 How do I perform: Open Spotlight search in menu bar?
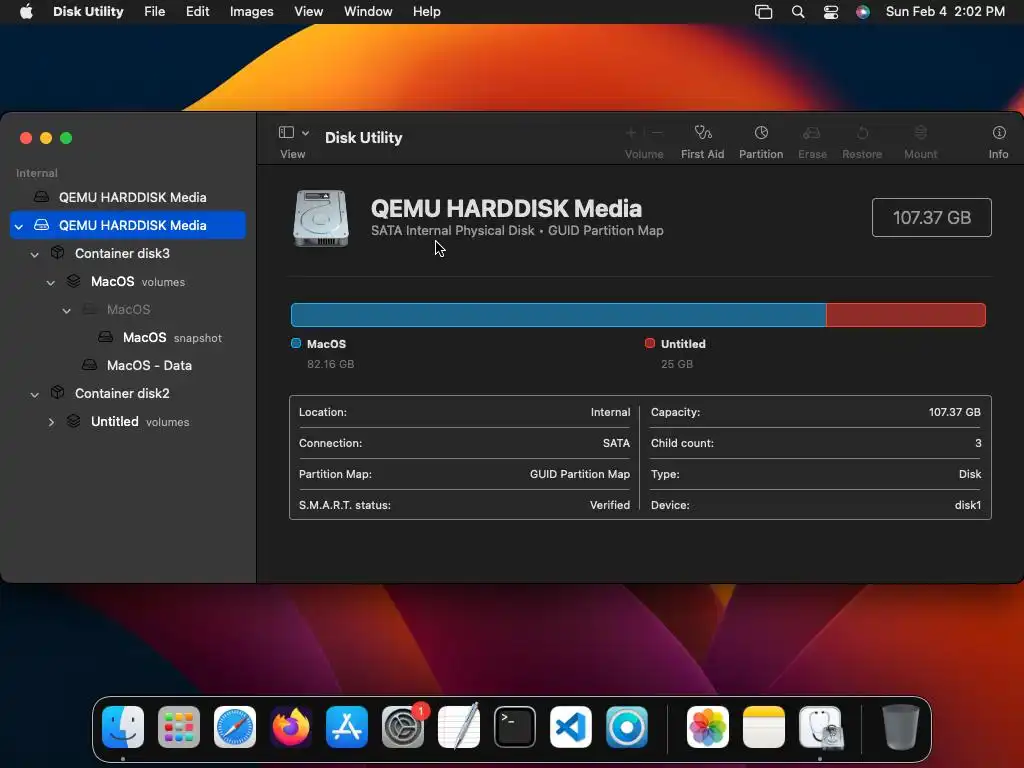[x=797, y=12]
